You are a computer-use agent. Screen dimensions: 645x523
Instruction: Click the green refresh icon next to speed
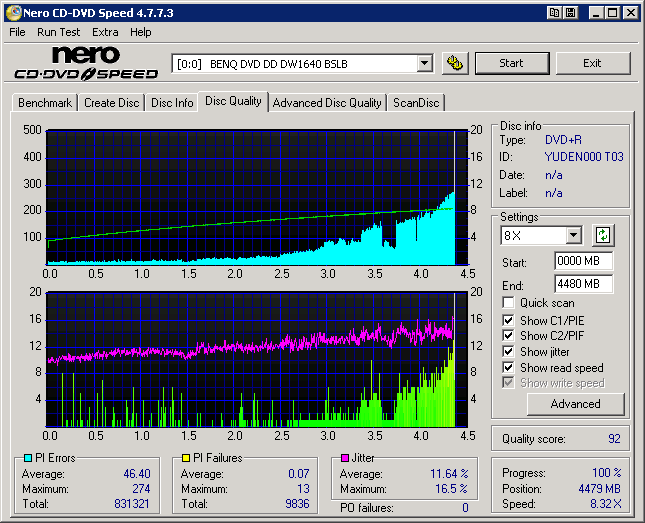click(x=603, y=236)
